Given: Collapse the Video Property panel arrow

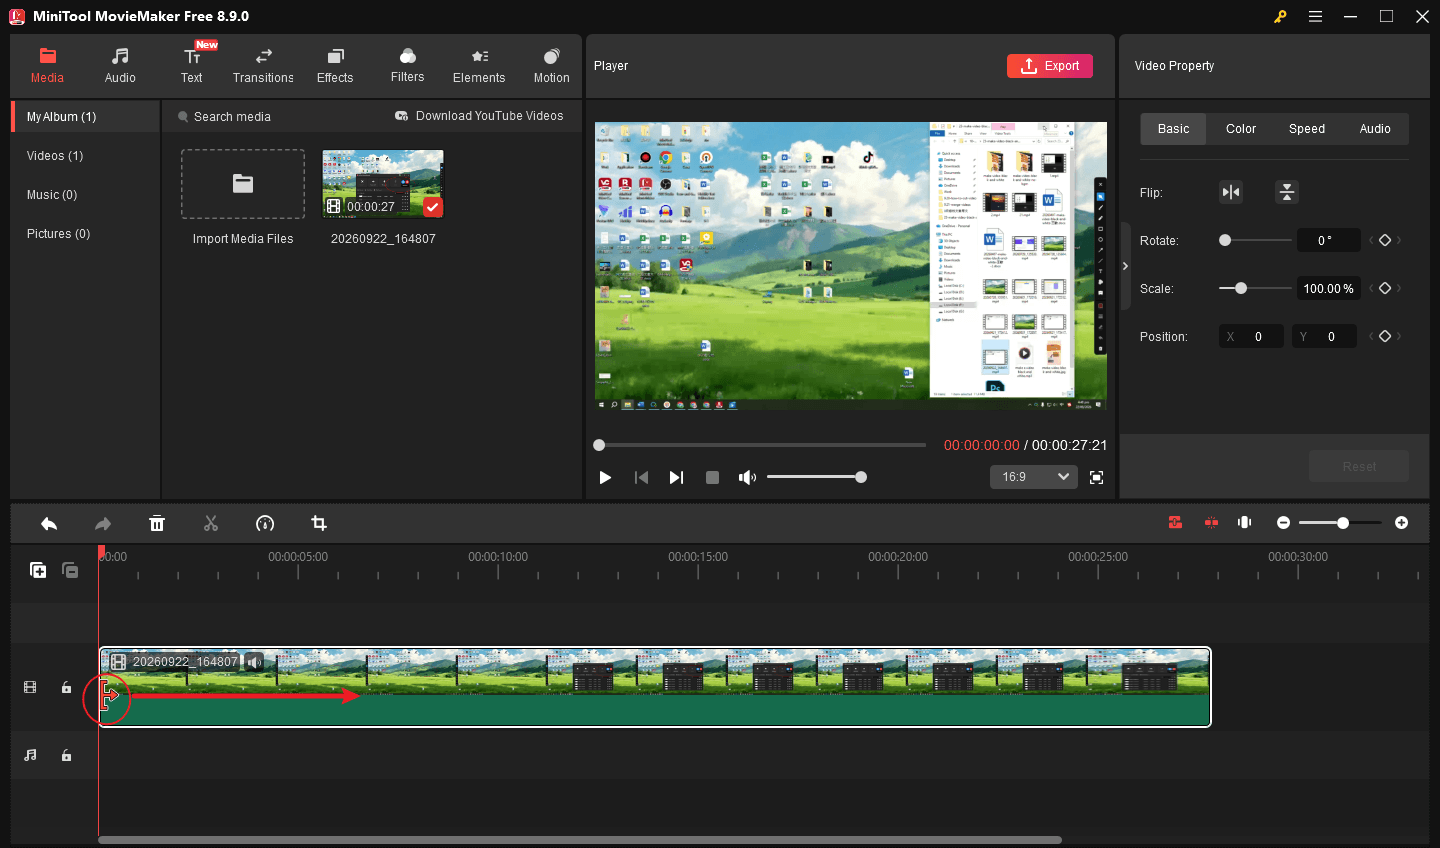Looking at the screenshot, I should pyautogui.click(x=1125, y=266).
